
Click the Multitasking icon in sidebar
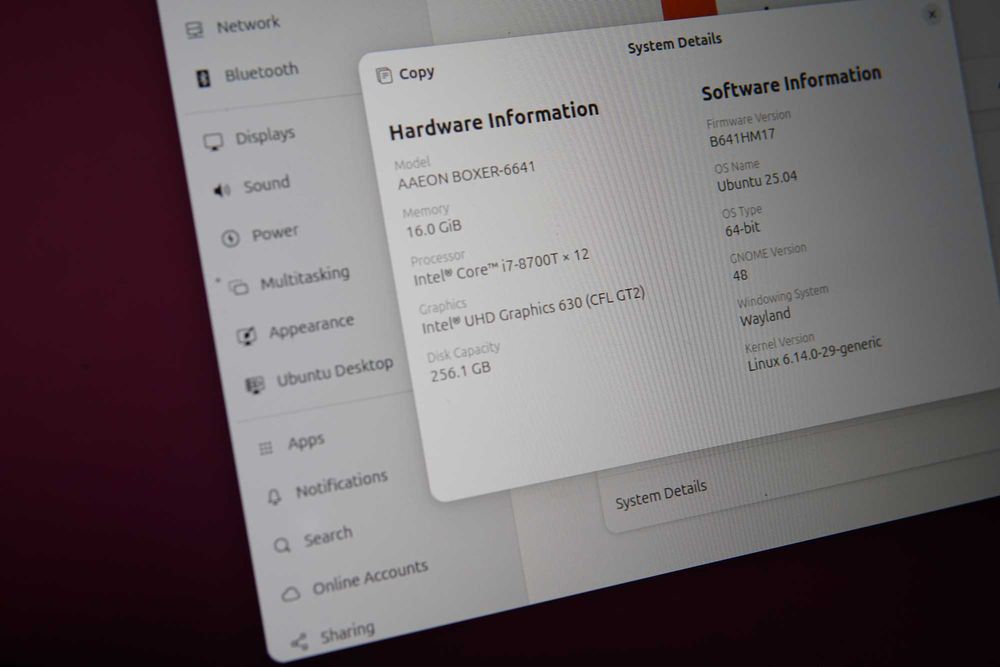239,288
